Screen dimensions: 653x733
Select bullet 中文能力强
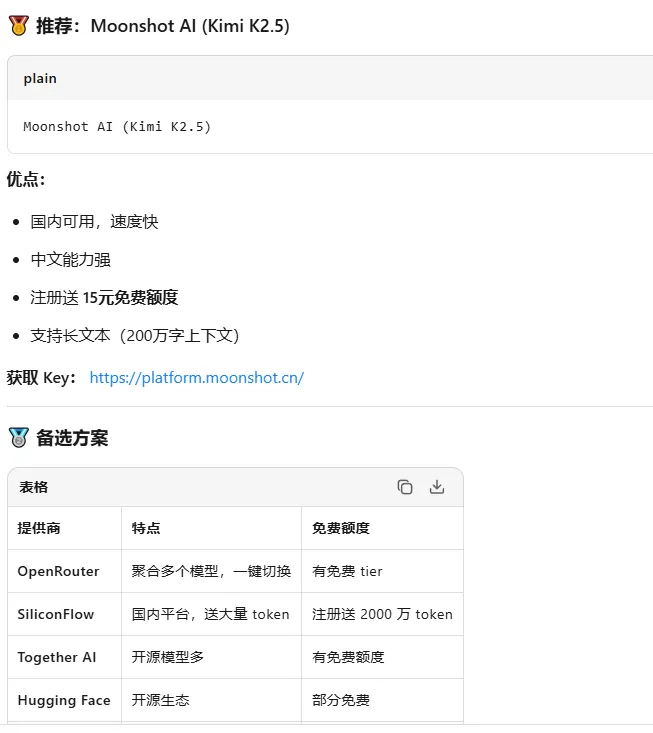click(71, 259)
